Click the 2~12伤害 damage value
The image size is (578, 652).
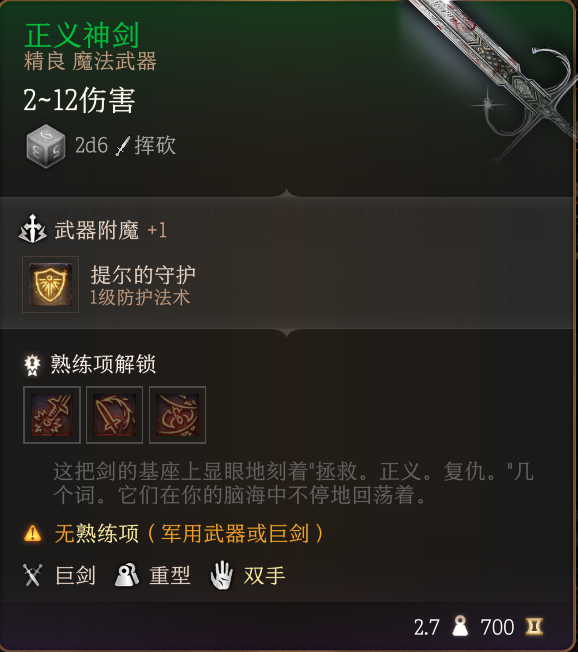[x=79, y=100]
